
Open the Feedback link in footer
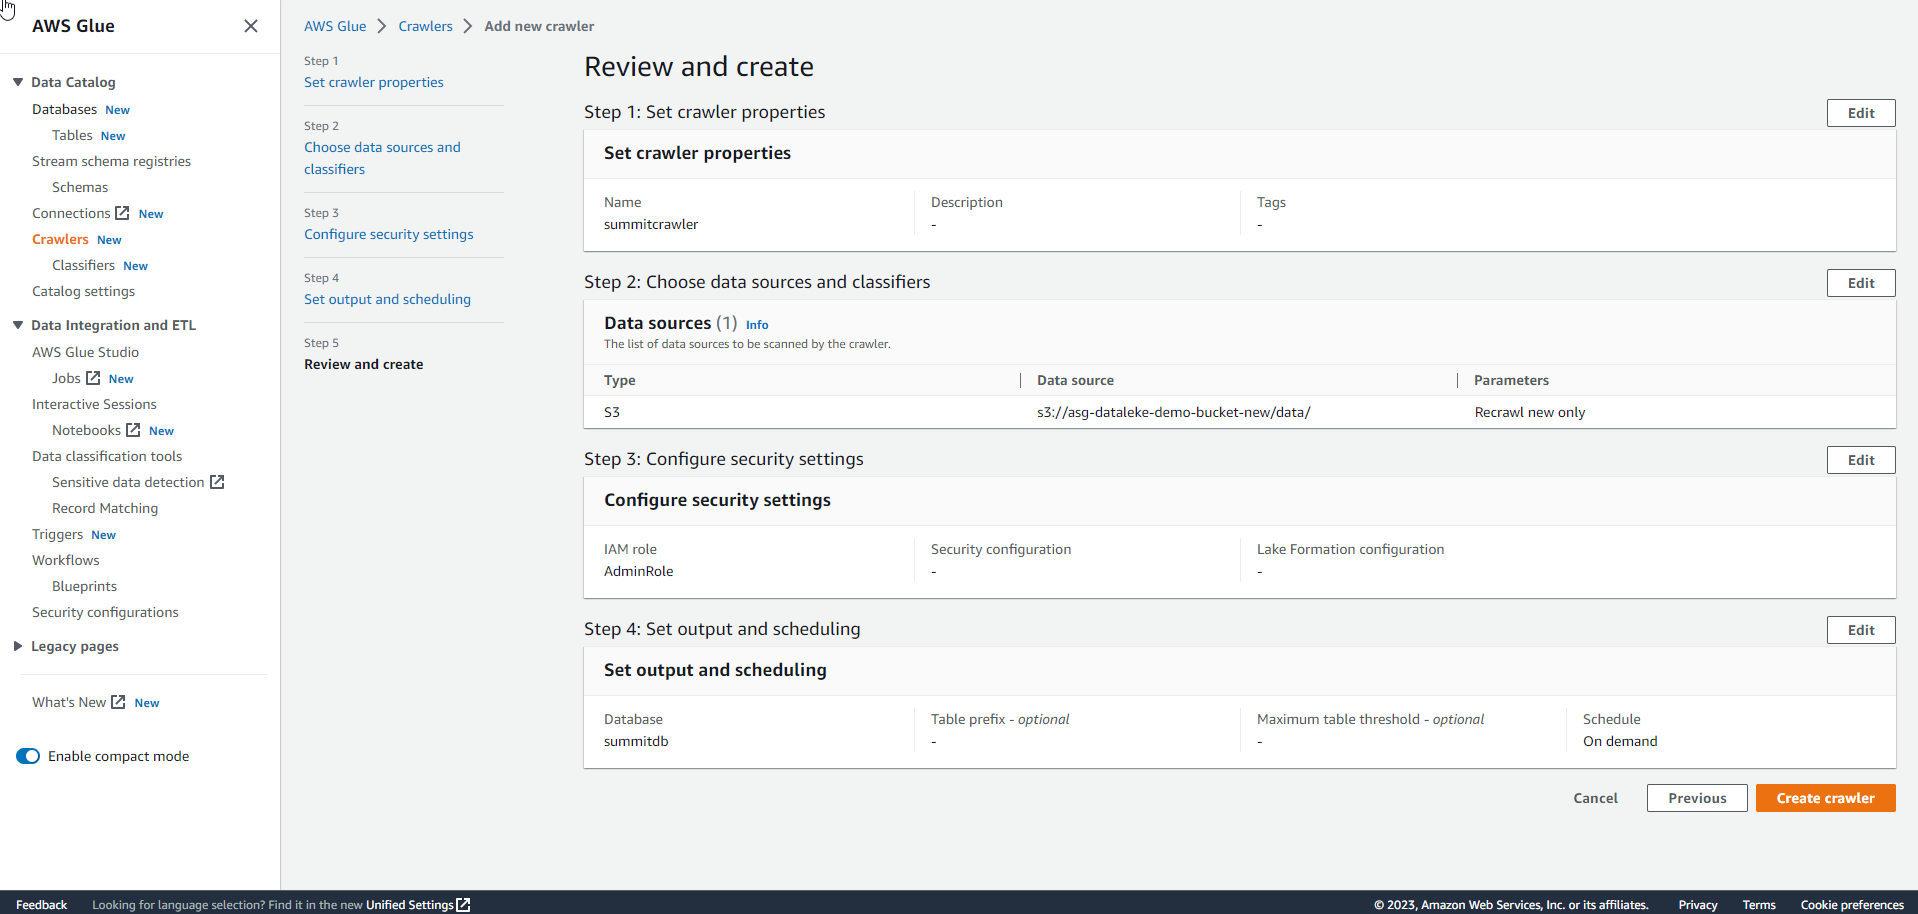(41, 904)
